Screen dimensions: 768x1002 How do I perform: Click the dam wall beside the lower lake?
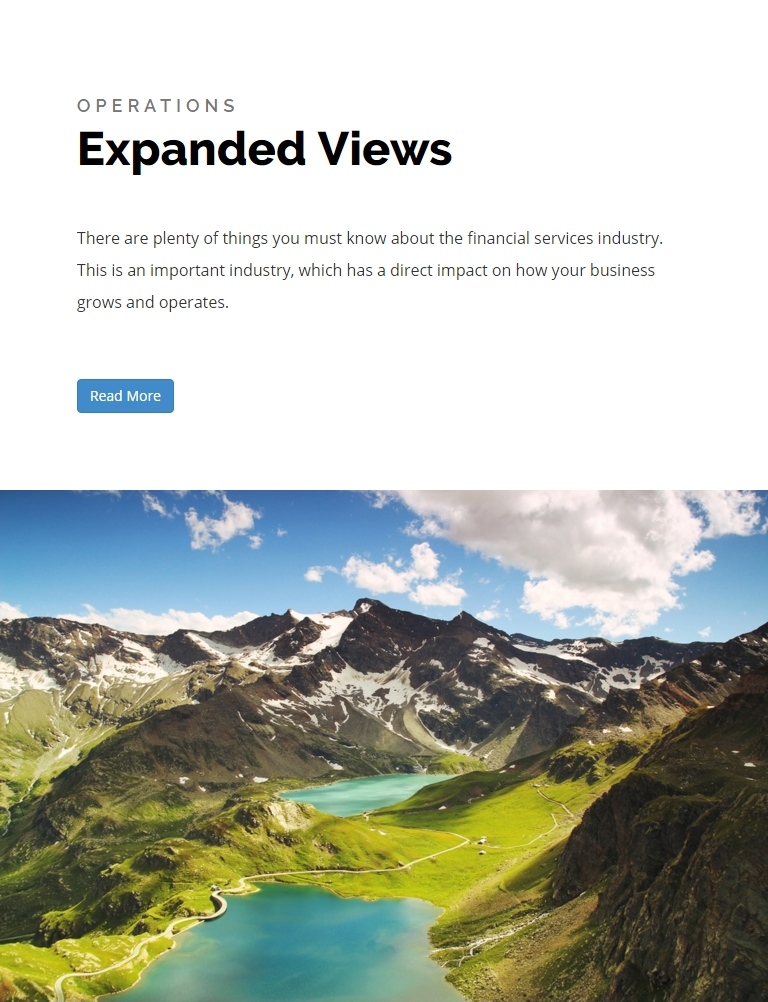pyautogui.click(x=219, y=906)
